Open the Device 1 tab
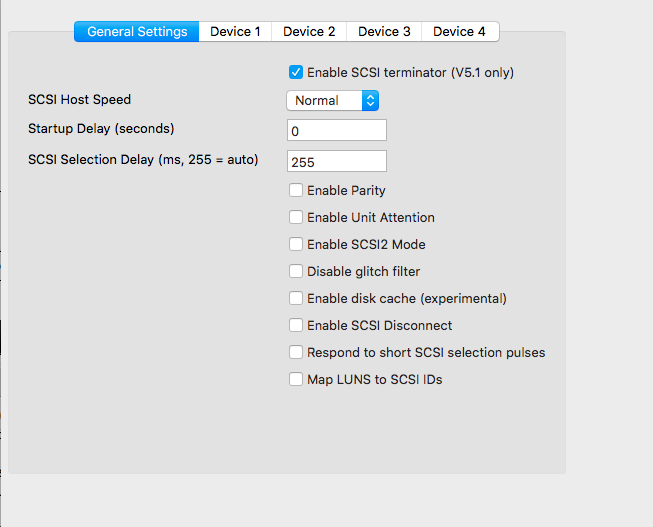Screen dimensions: 653x527 point(235,31)
